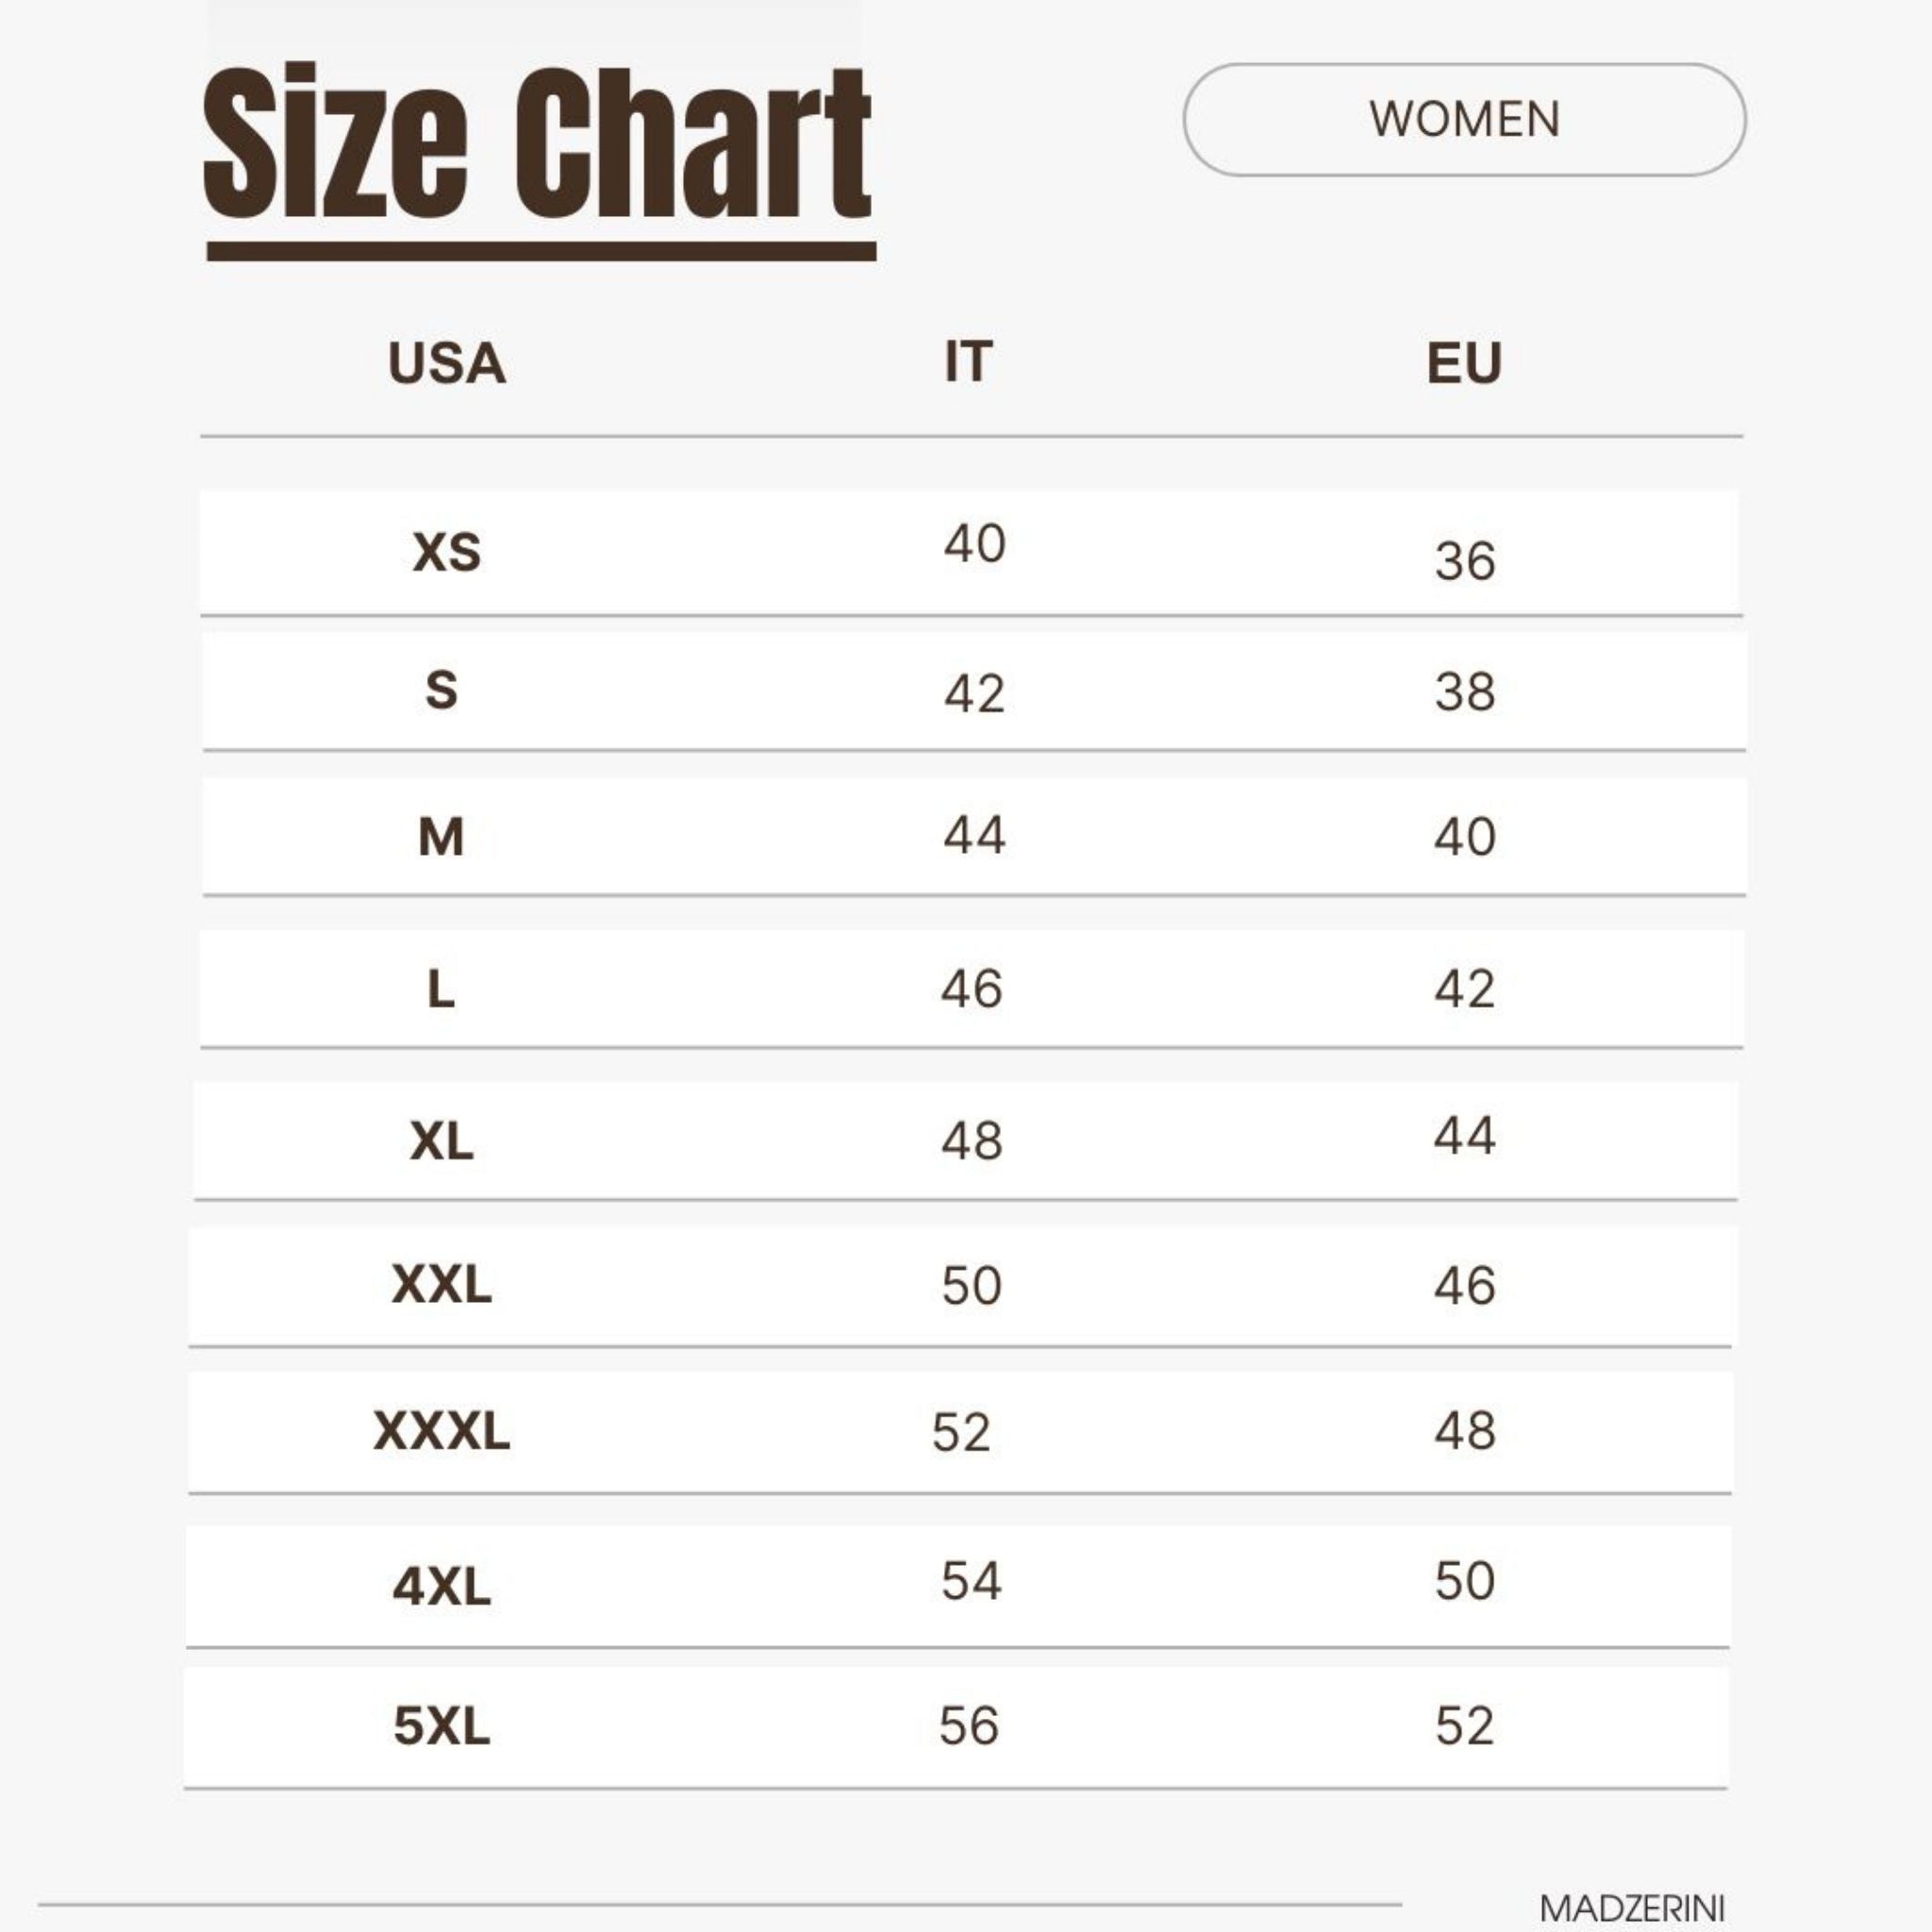Click EU value 50 in 4XL row
The width and height of the screenshot is (1932, 1932).
coord(1464,1581)
